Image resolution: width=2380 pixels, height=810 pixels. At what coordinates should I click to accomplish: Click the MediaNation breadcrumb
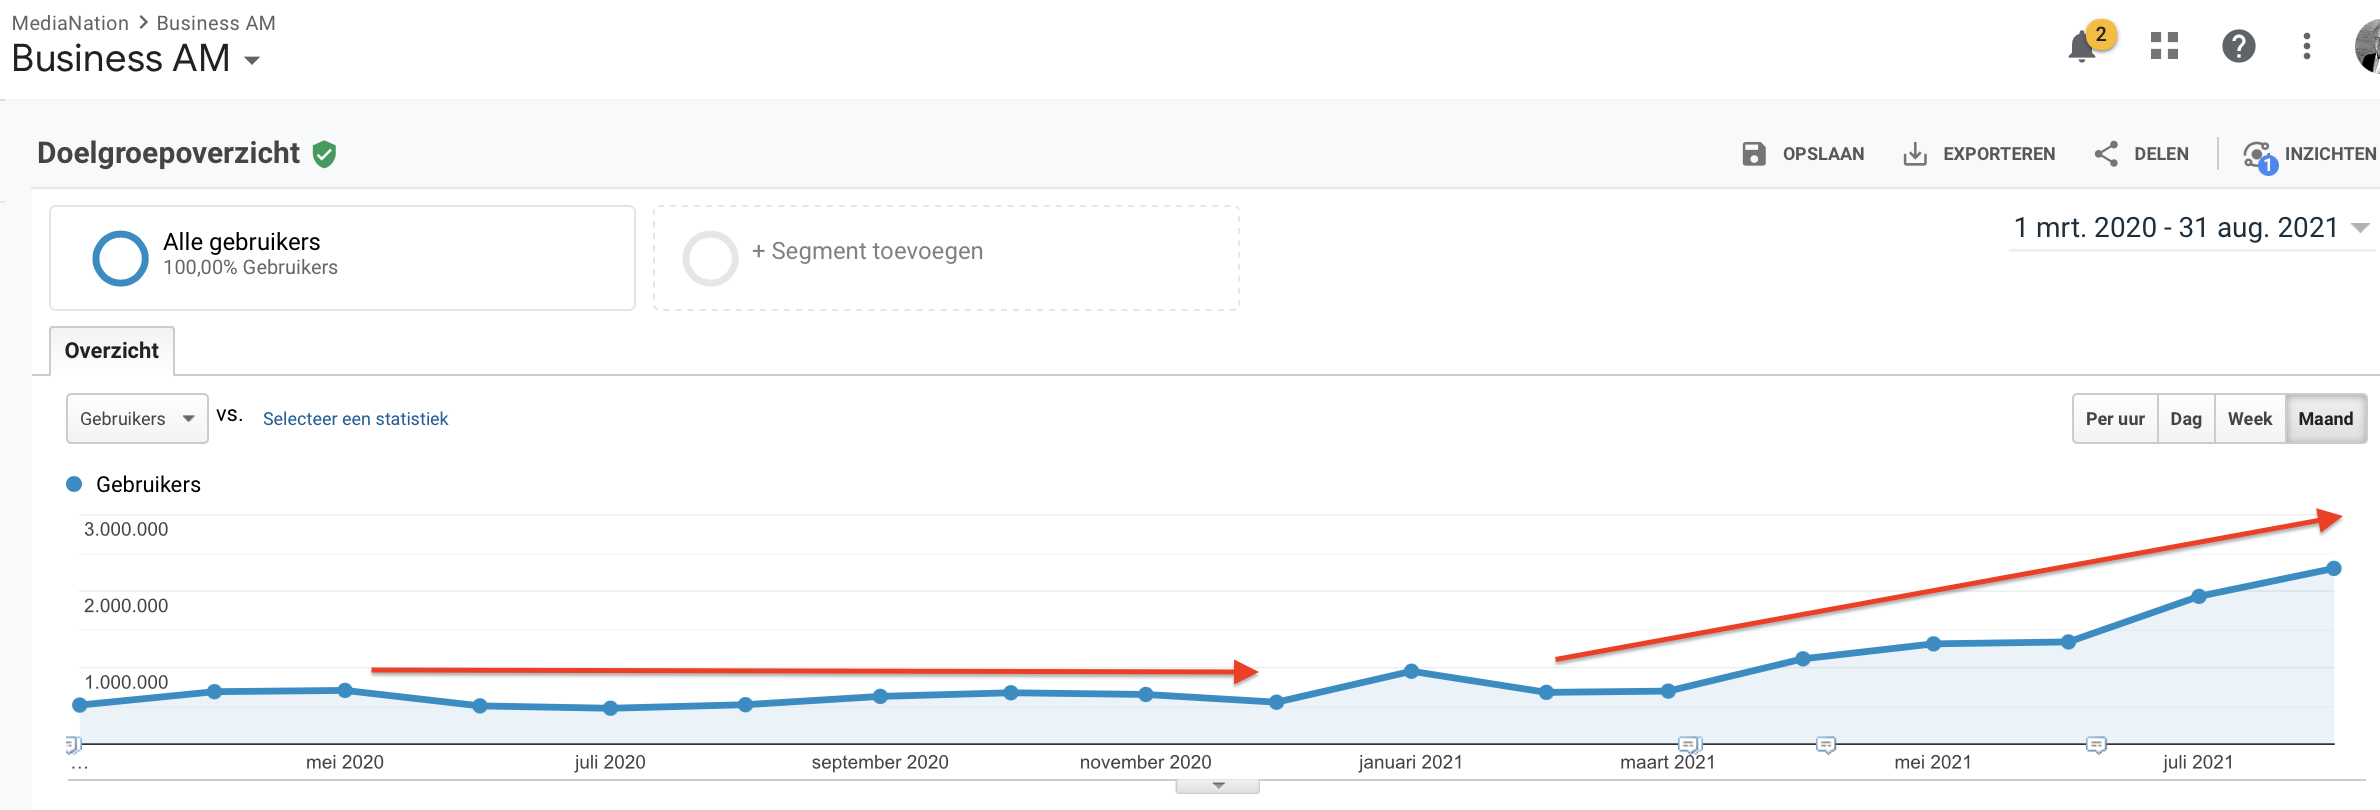70,23
